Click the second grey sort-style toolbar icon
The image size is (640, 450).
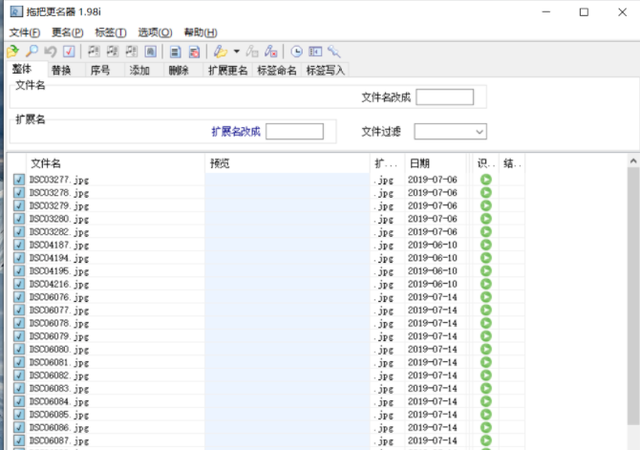[x=112, y=51]
